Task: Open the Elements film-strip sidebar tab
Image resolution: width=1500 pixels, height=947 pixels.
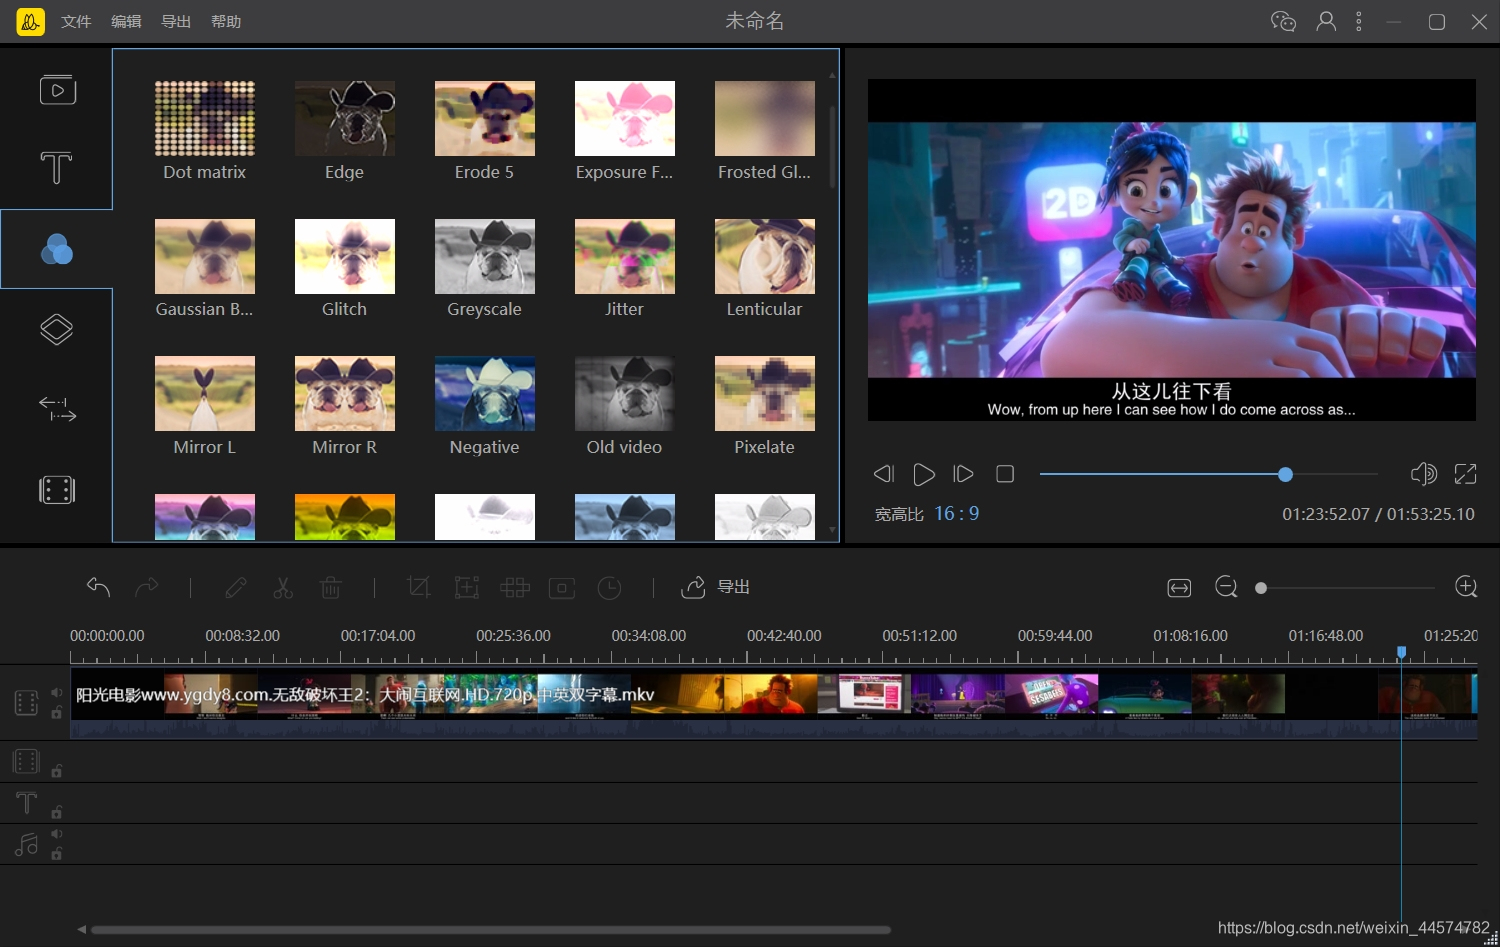Action: 57,490
